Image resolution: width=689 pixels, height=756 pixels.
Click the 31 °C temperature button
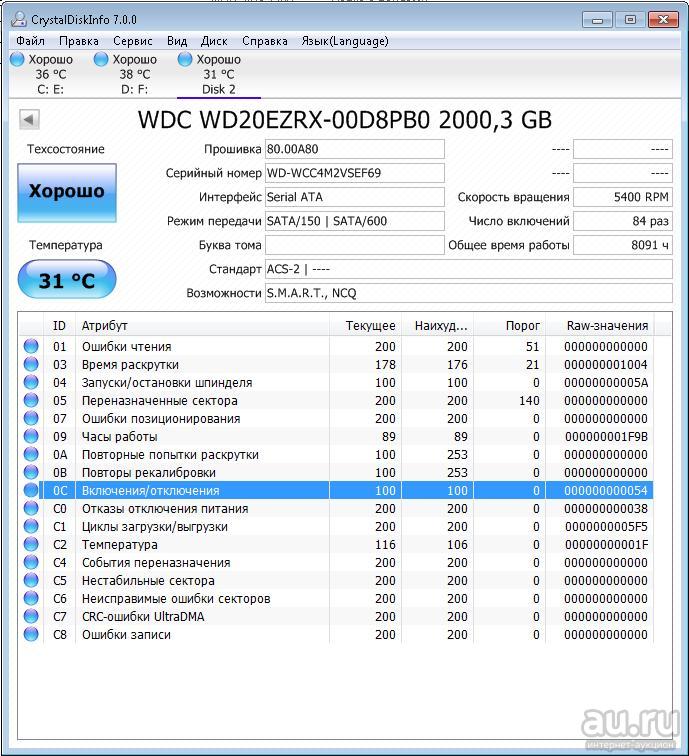67,279
